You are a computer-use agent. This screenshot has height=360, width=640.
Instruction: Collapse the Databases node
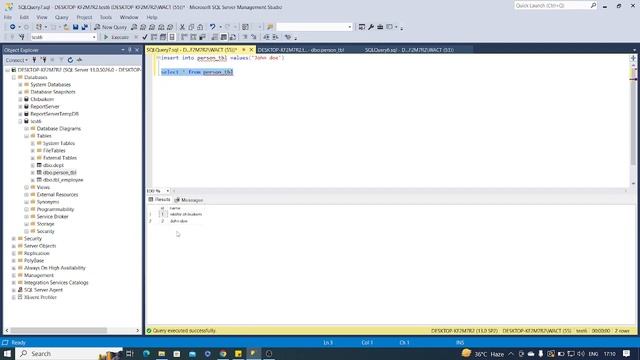[14, 77]
